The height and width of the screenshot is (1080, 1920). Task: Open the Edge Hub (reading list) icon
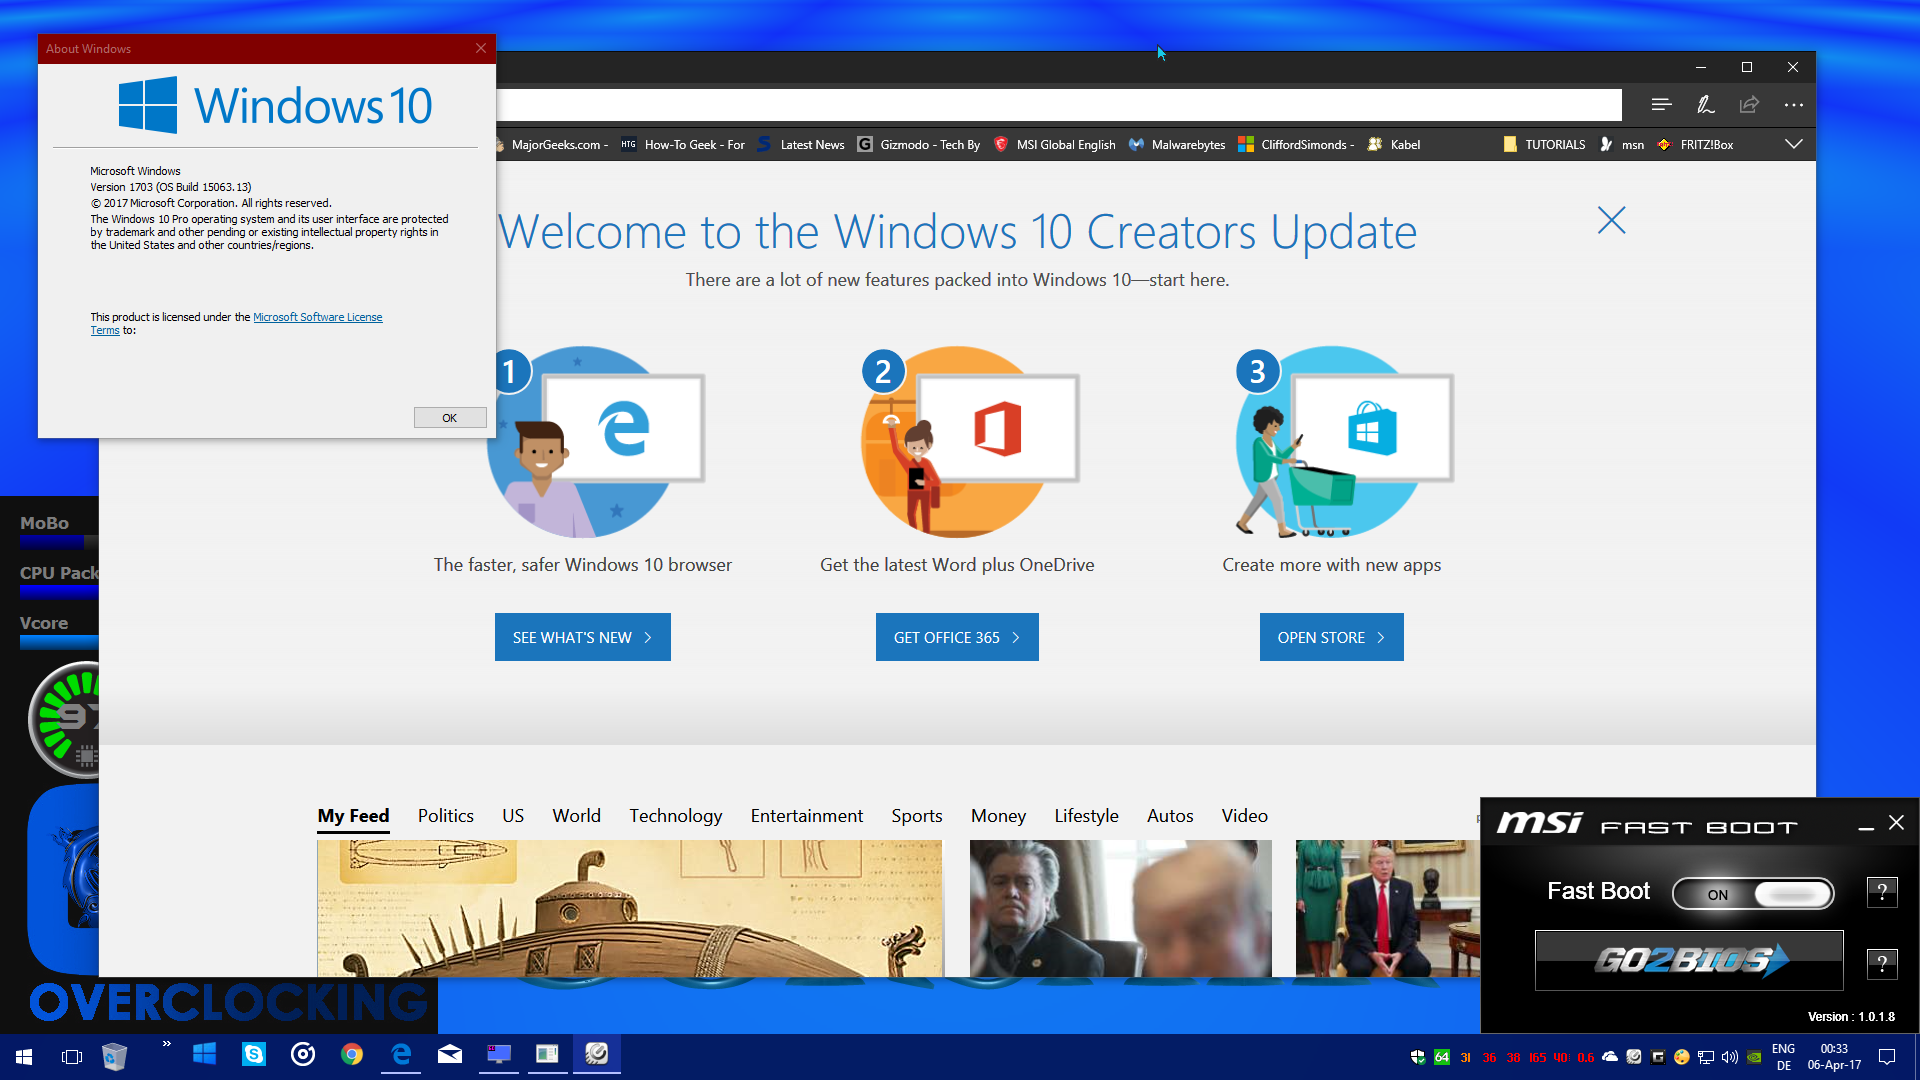1661,105
